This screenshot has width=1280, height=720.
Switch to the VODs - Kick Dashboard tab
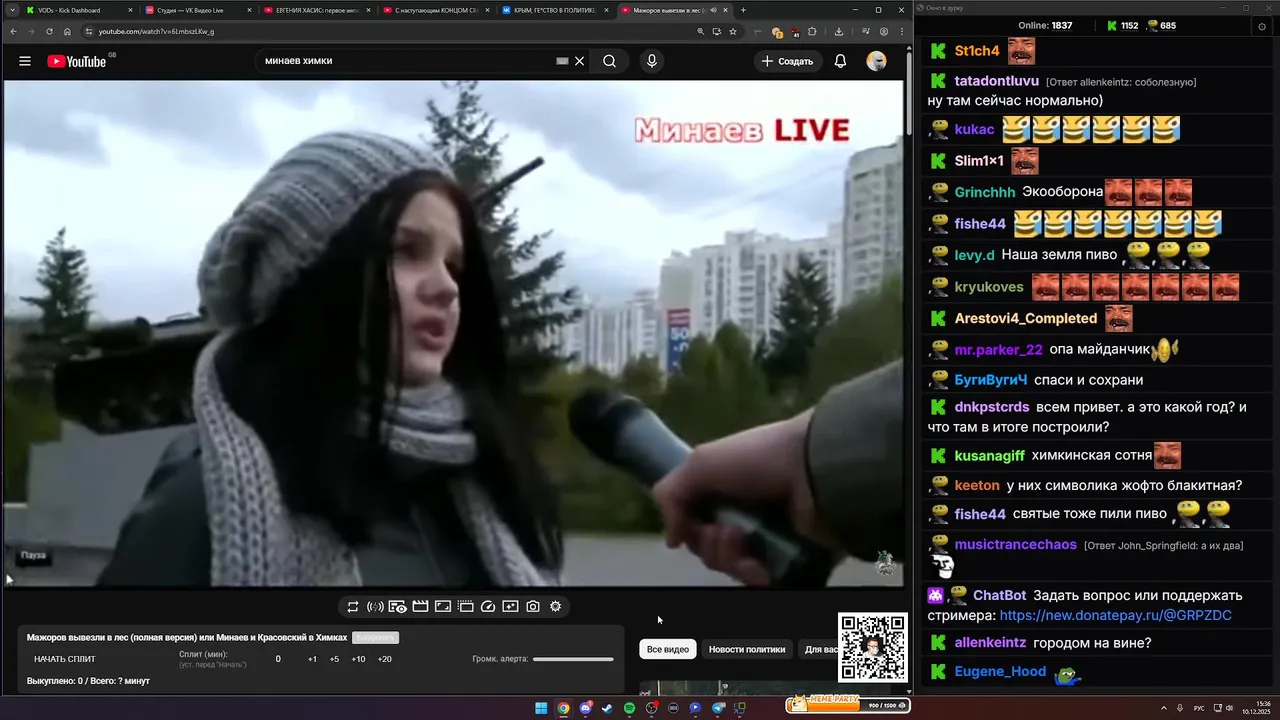[x=79, y=10]
